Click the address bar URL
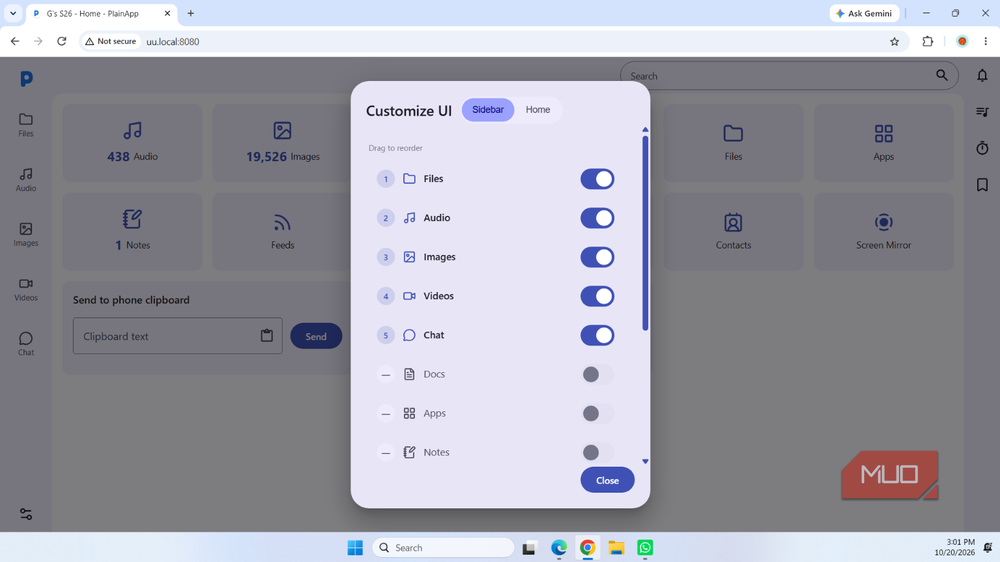Screen dimensions: 1000x562 [173, 41]
